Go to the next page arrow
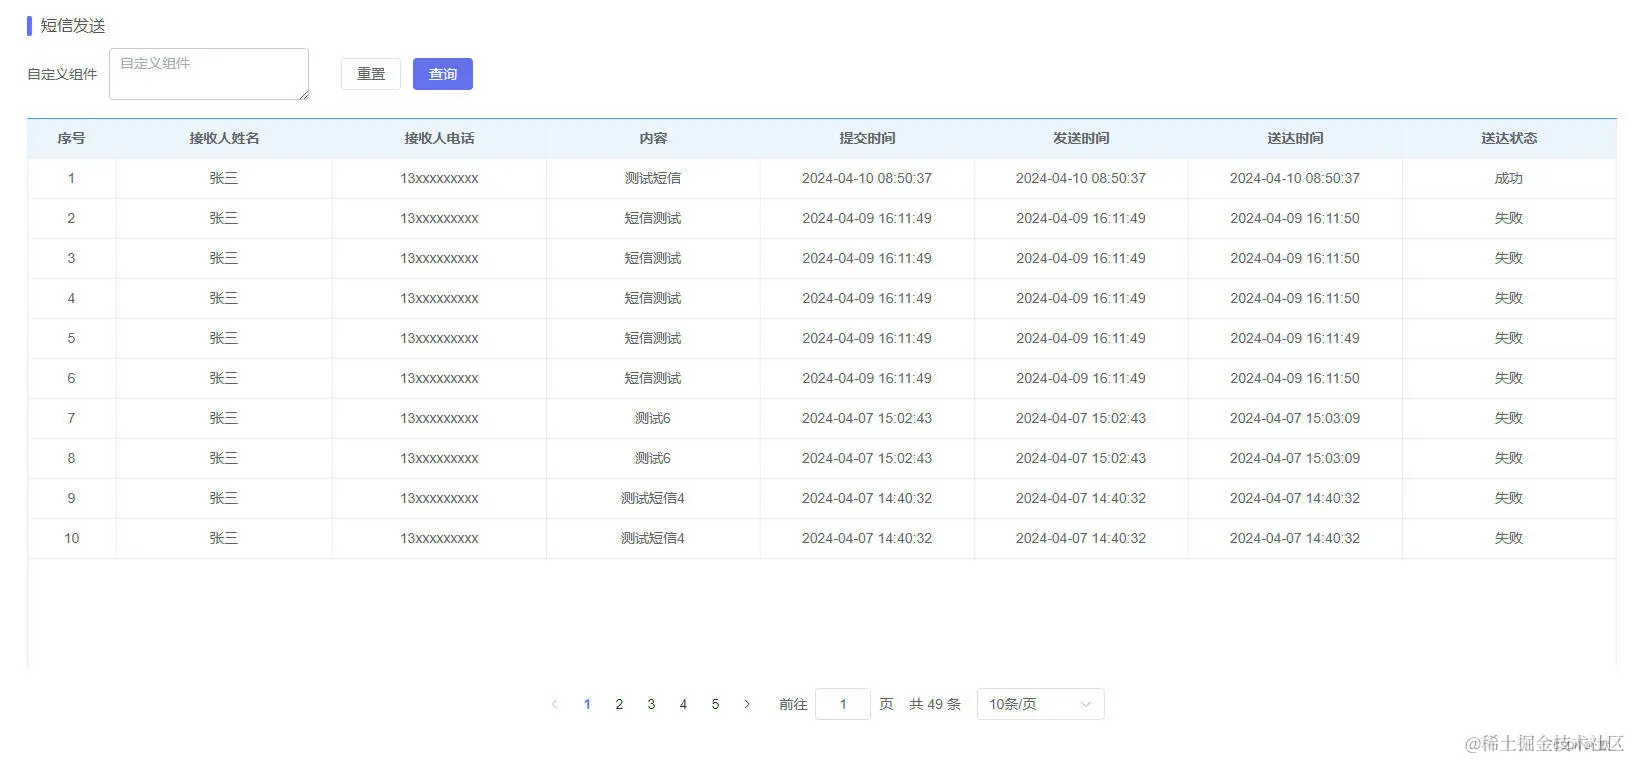Viewport: 1631px width, 760px height. [747, 704]
